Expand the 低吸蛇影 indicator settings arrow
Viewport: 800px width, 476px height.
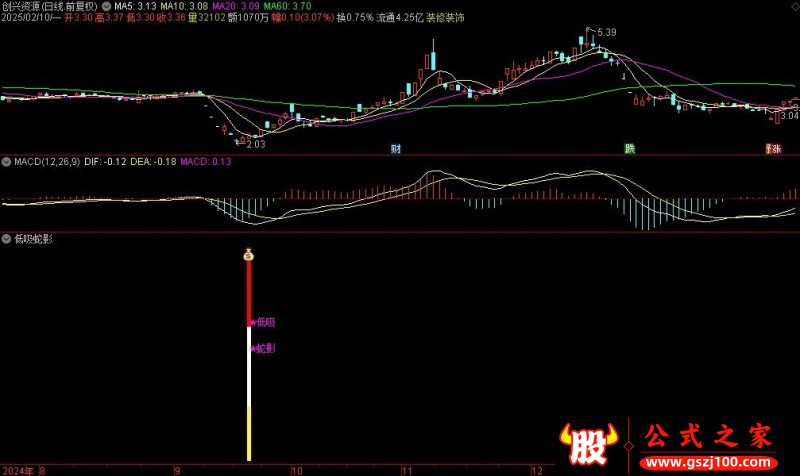(x=6, y=239)
